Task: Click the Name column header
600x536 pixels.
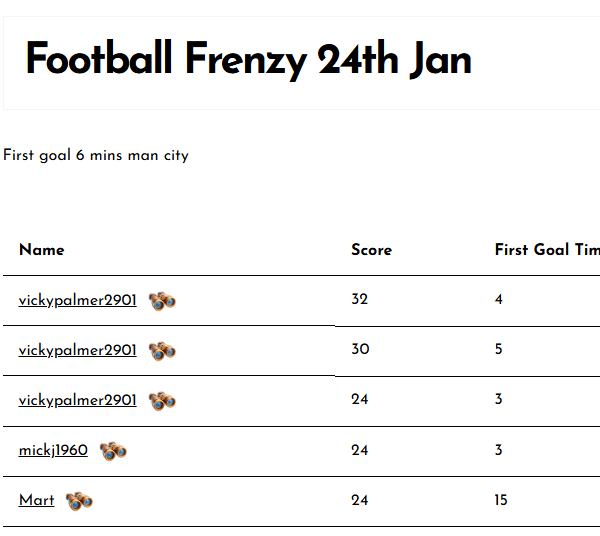Action: (41, 250)
